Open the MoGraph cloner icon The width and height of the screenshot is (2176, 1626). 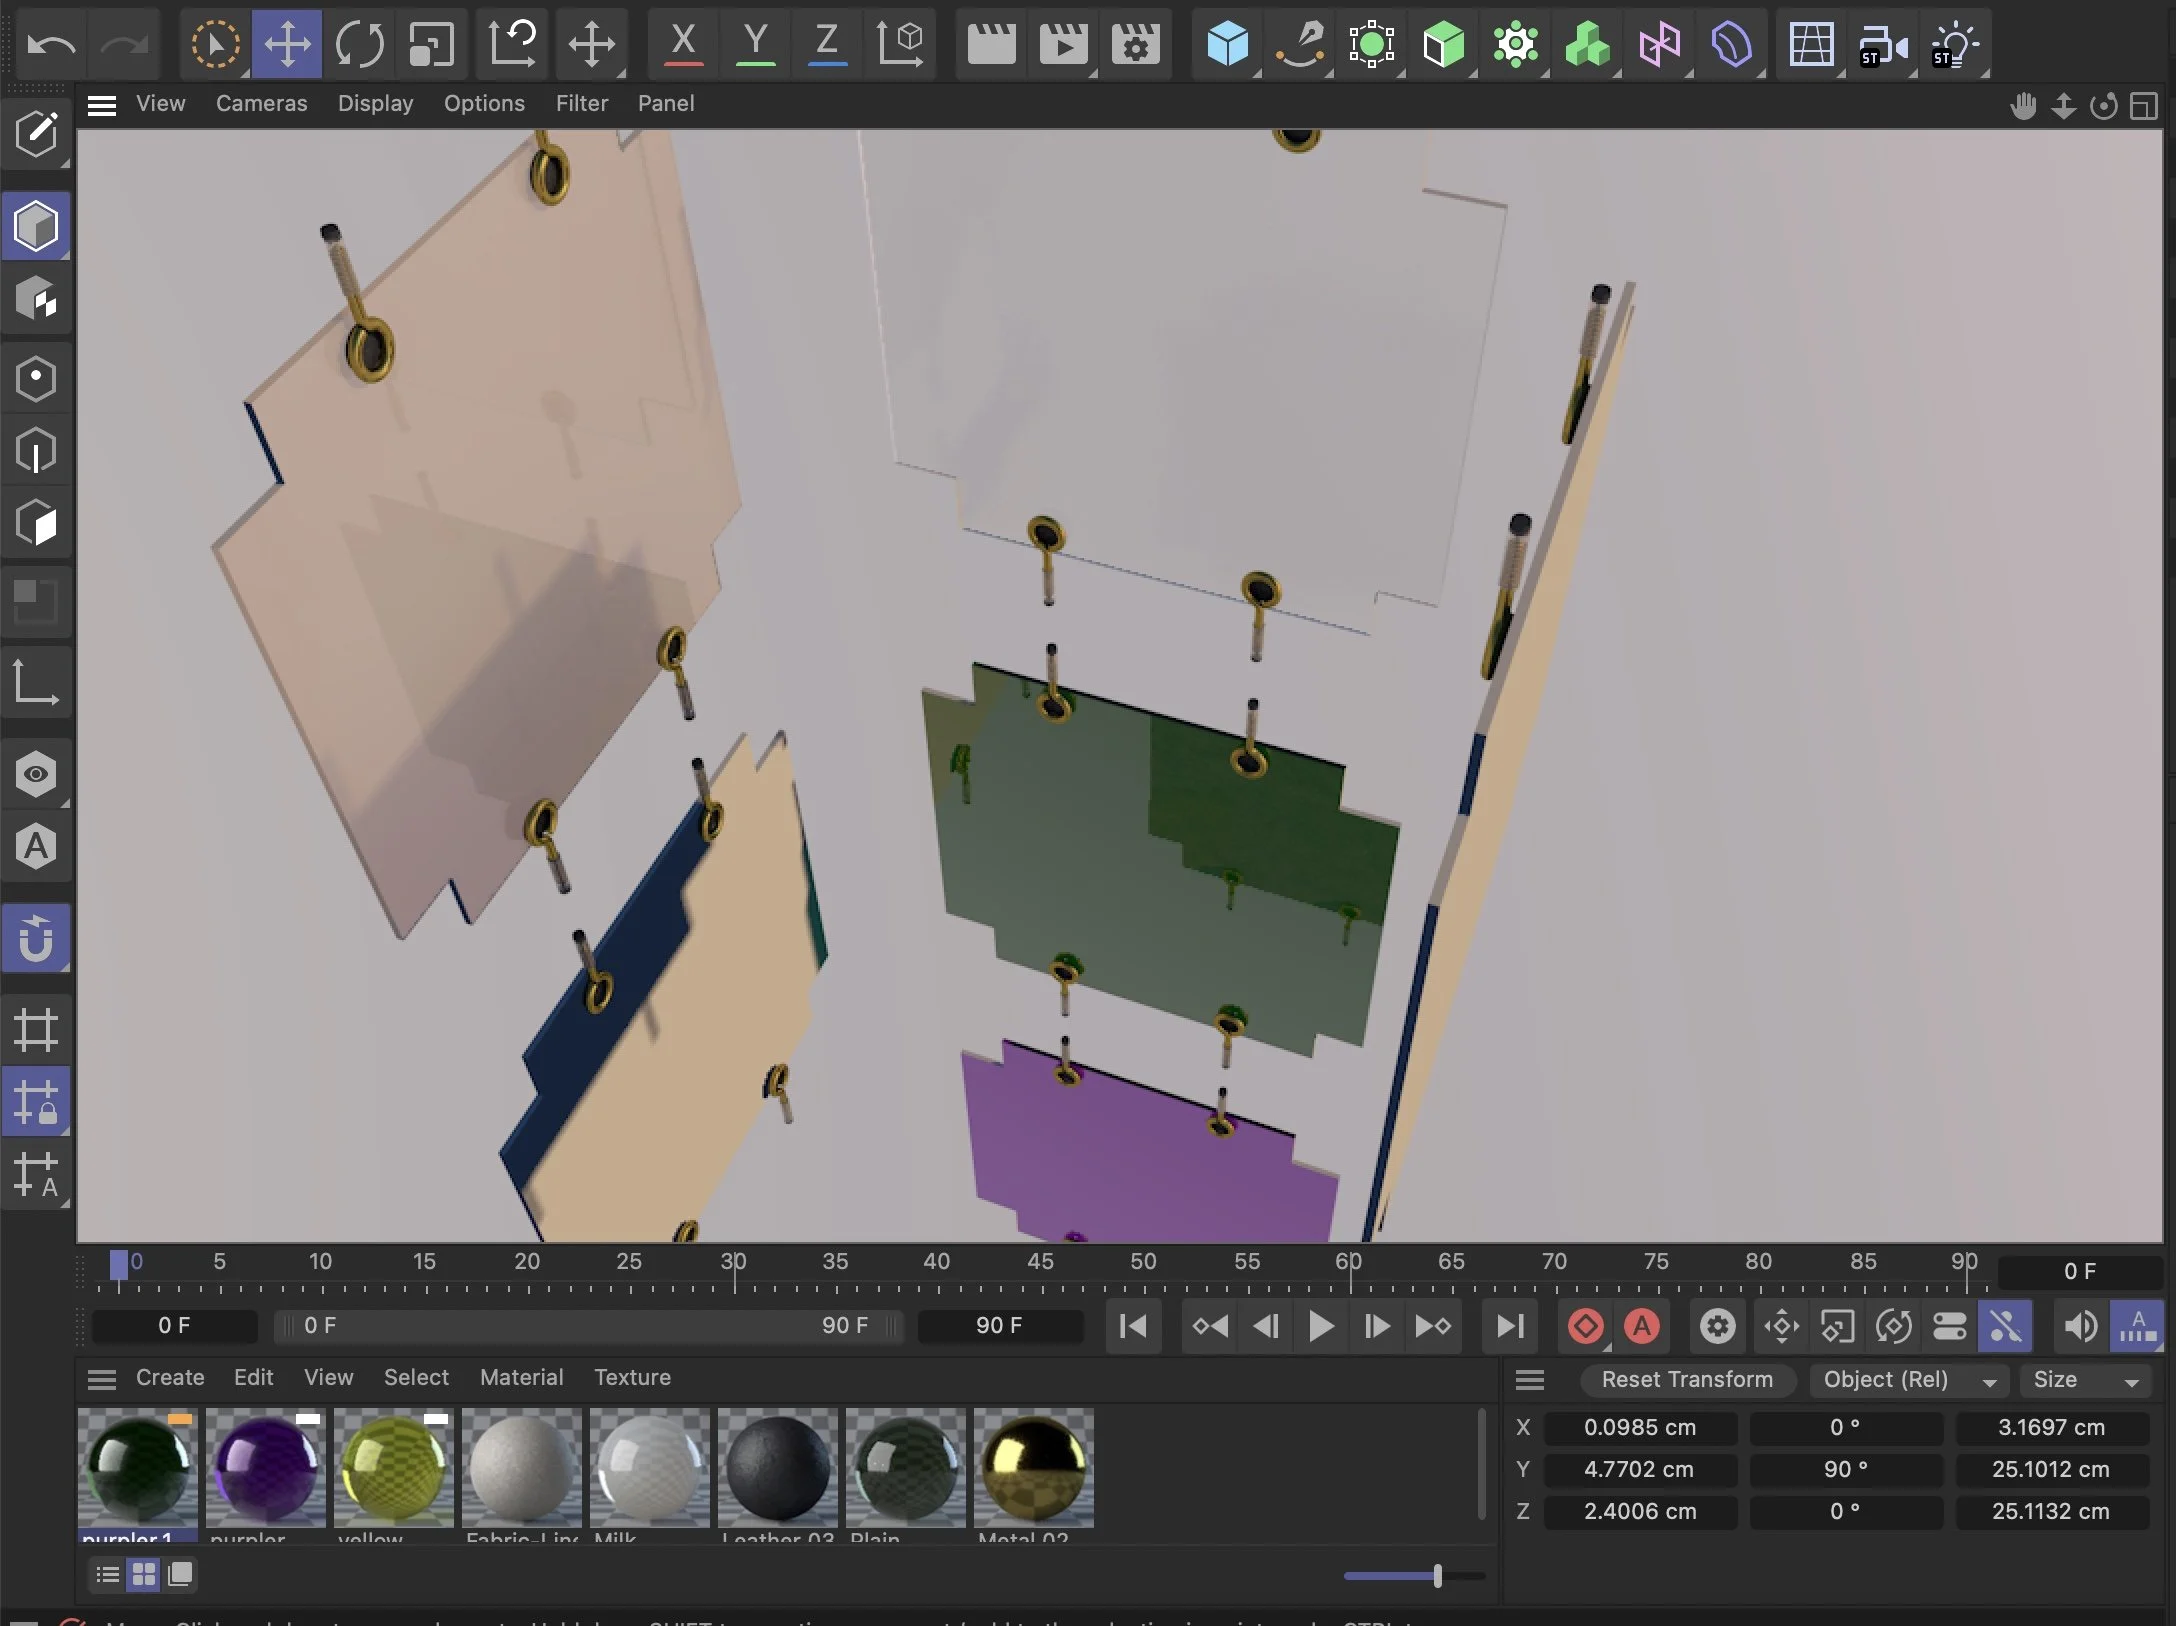click(1587, 44)
